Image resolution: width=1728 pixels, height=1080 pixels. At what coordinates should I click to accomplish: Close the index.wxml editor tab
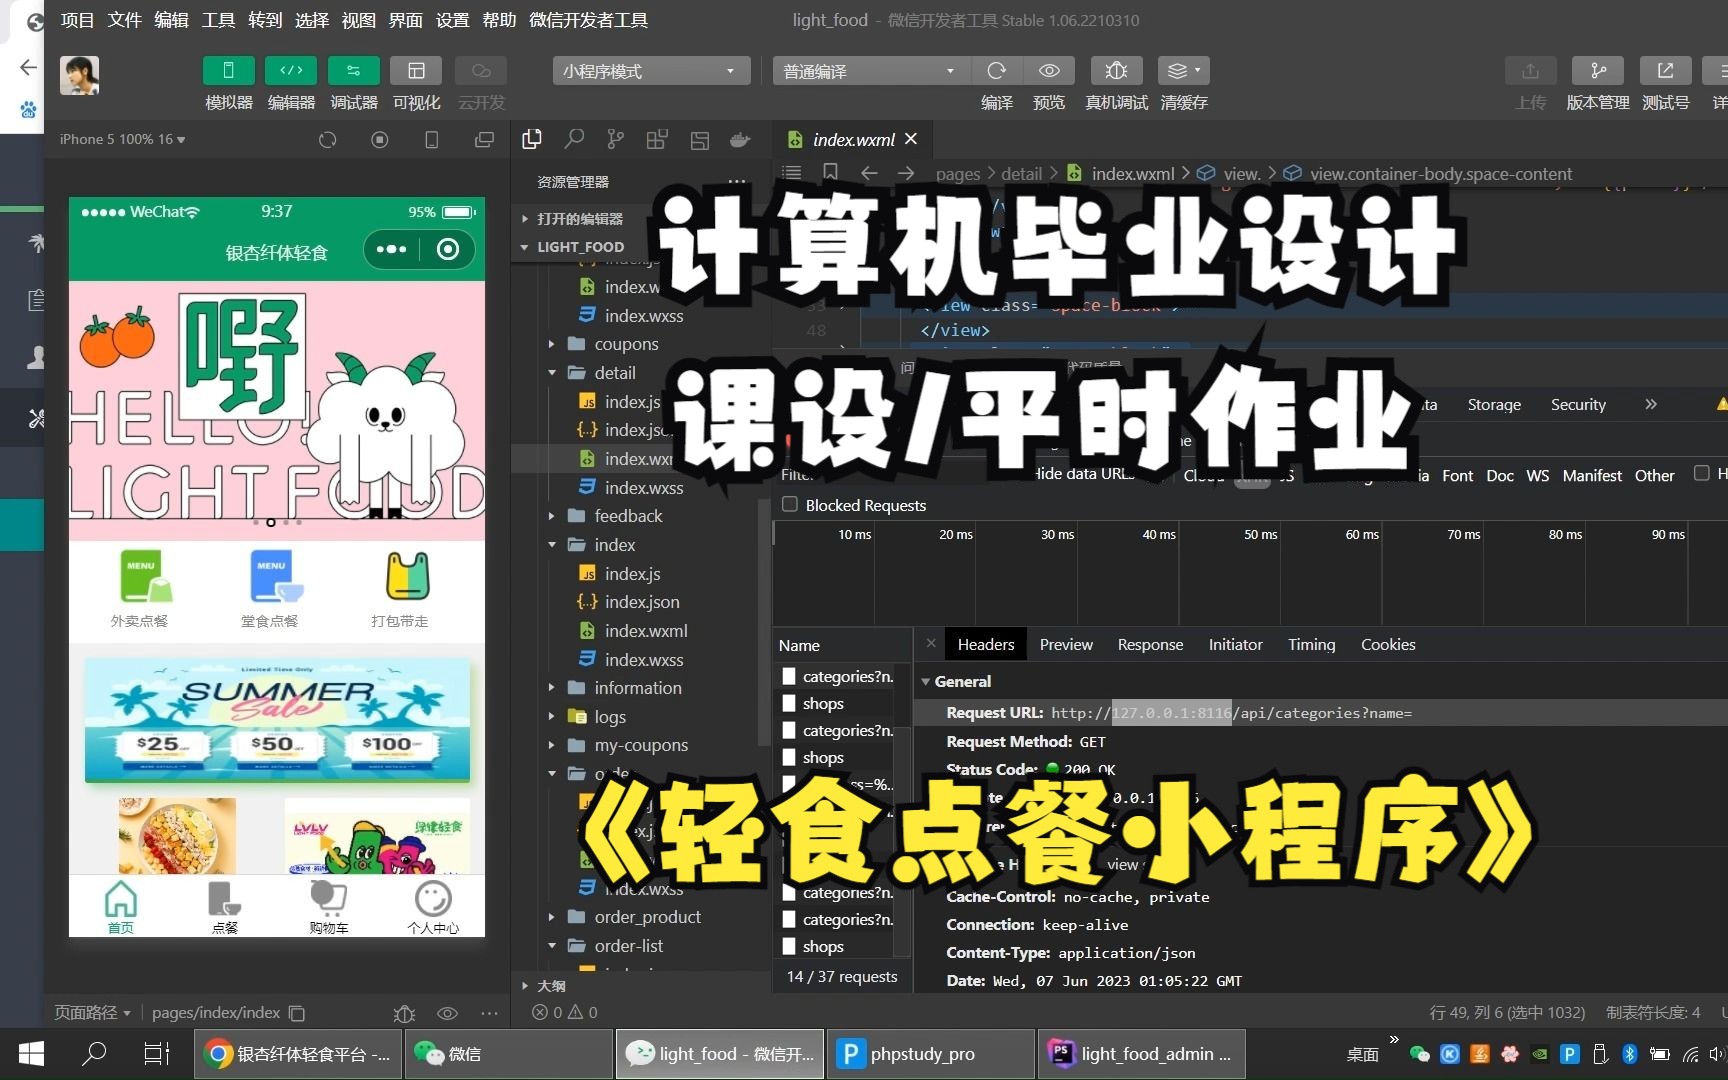coord(911,139)
